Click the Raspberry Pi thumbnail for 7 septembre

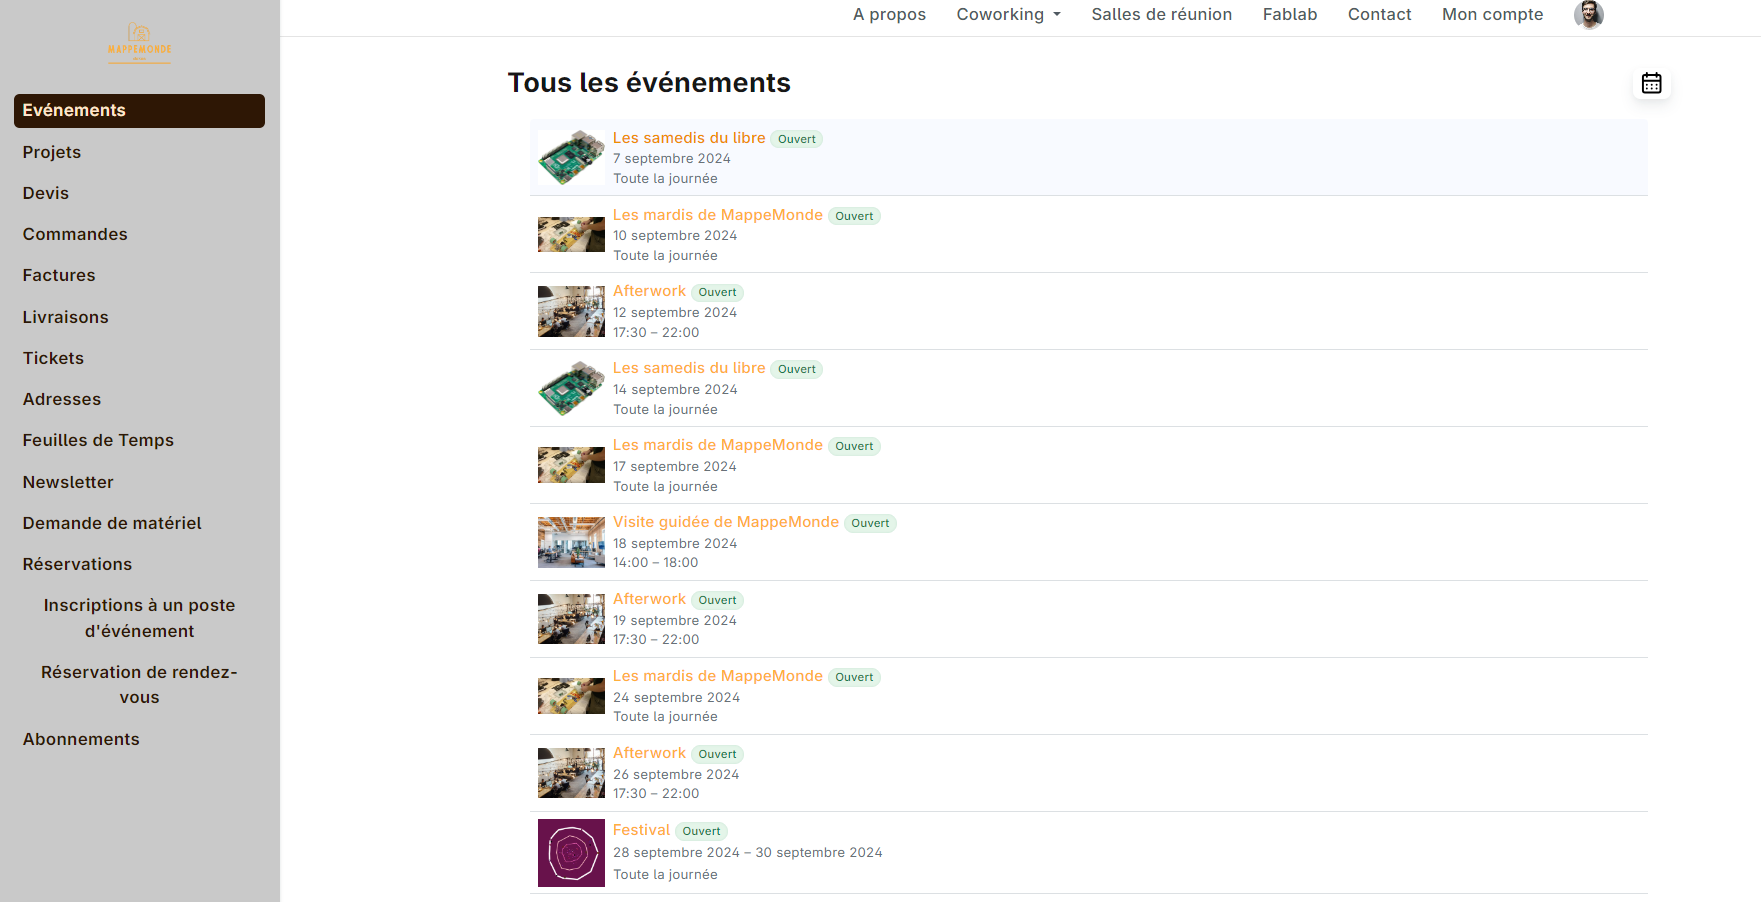click(x=571, y=158)
